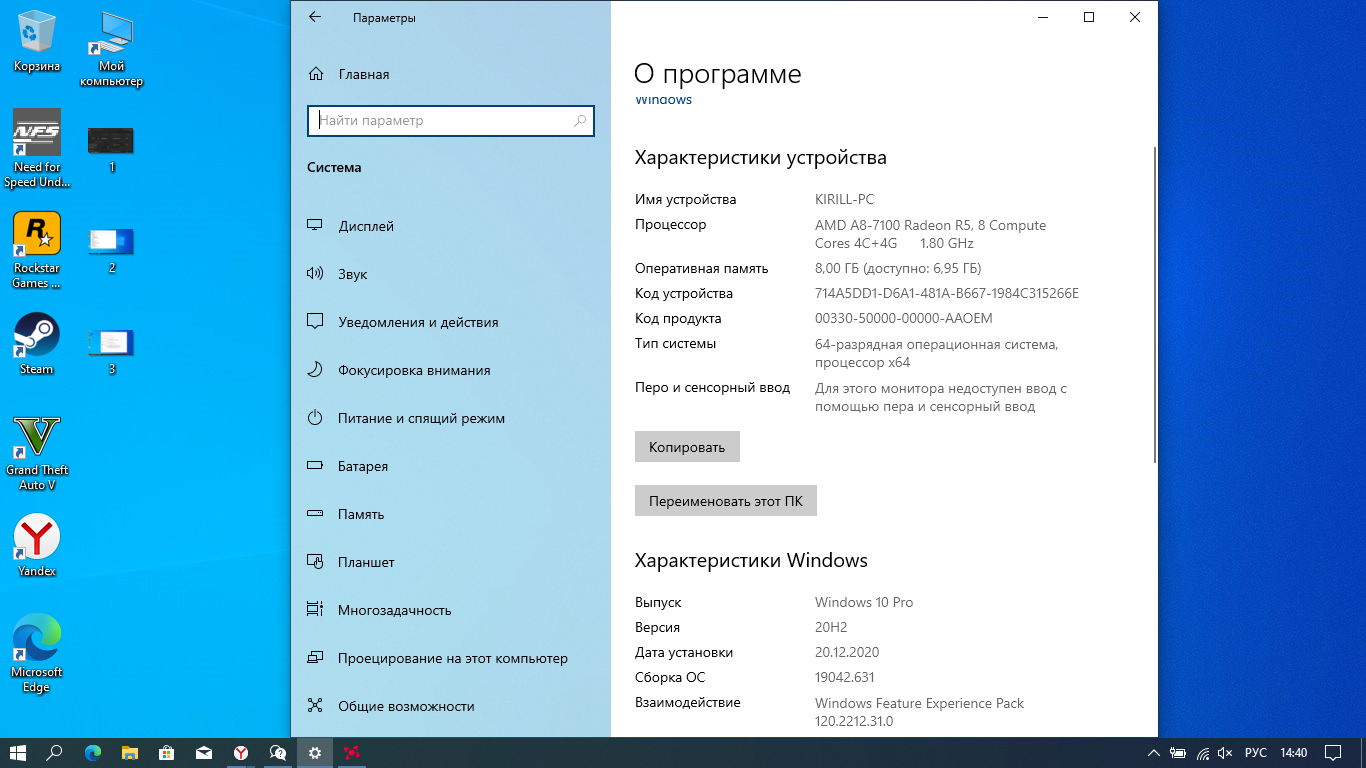The width and height of the screenshot is (1366, 768).
Task: Click the Копировать button
Action: coord(687,447)
